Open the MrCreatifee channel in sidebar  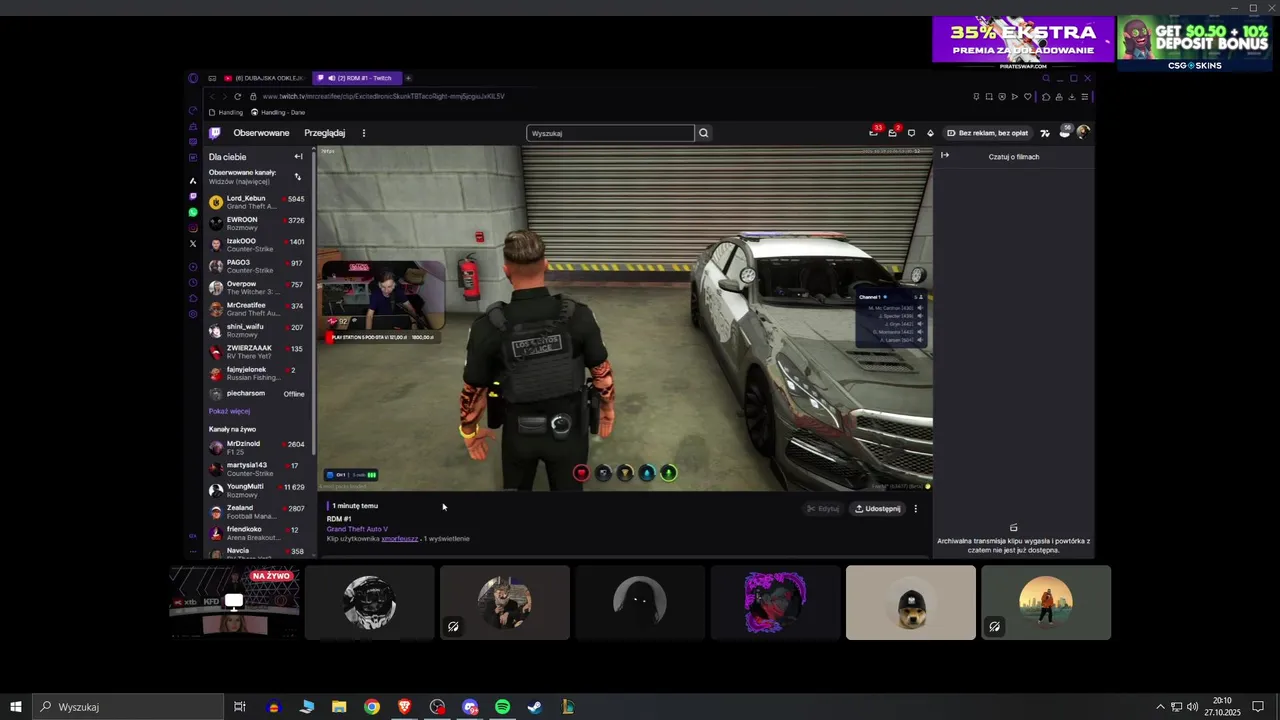pyautogui.click(x=258, y=309)
